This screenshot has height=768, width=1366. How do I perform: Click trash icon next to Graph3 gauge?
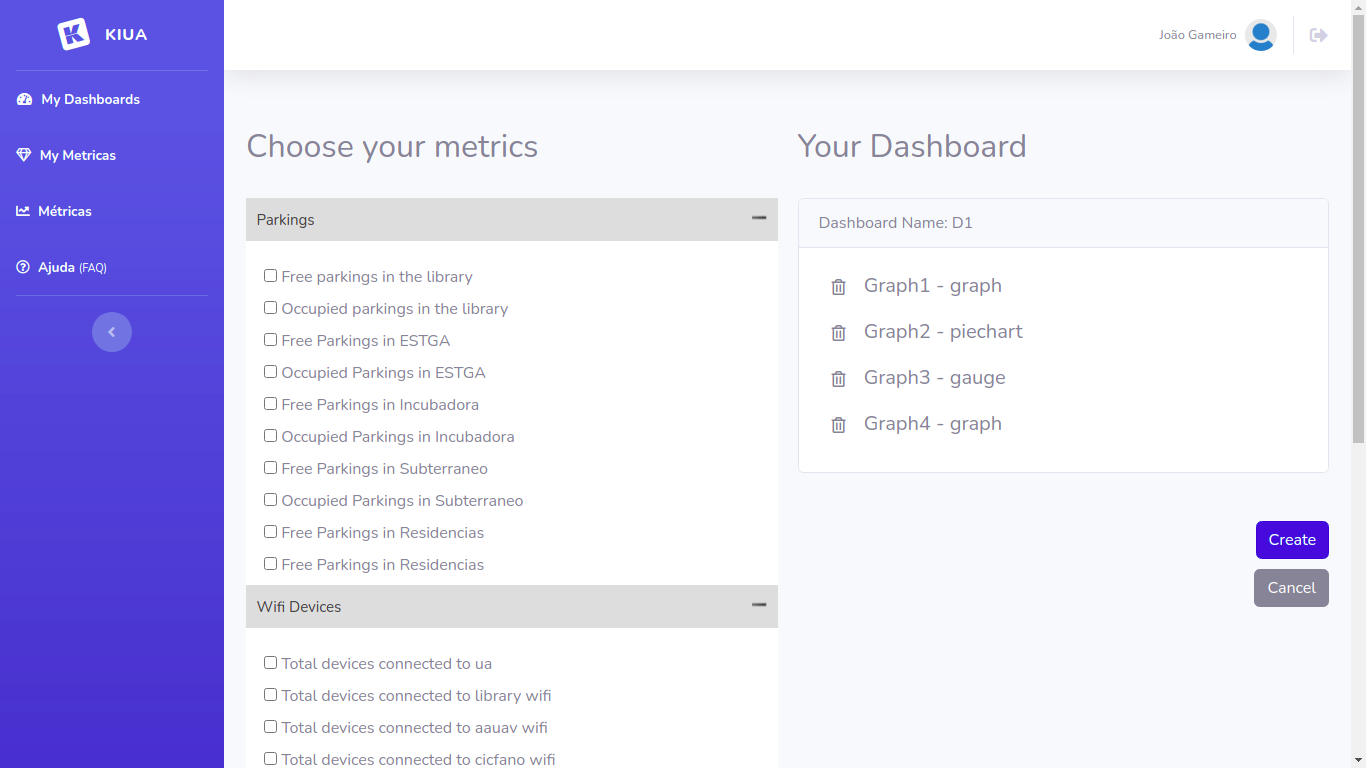(839, 379)
